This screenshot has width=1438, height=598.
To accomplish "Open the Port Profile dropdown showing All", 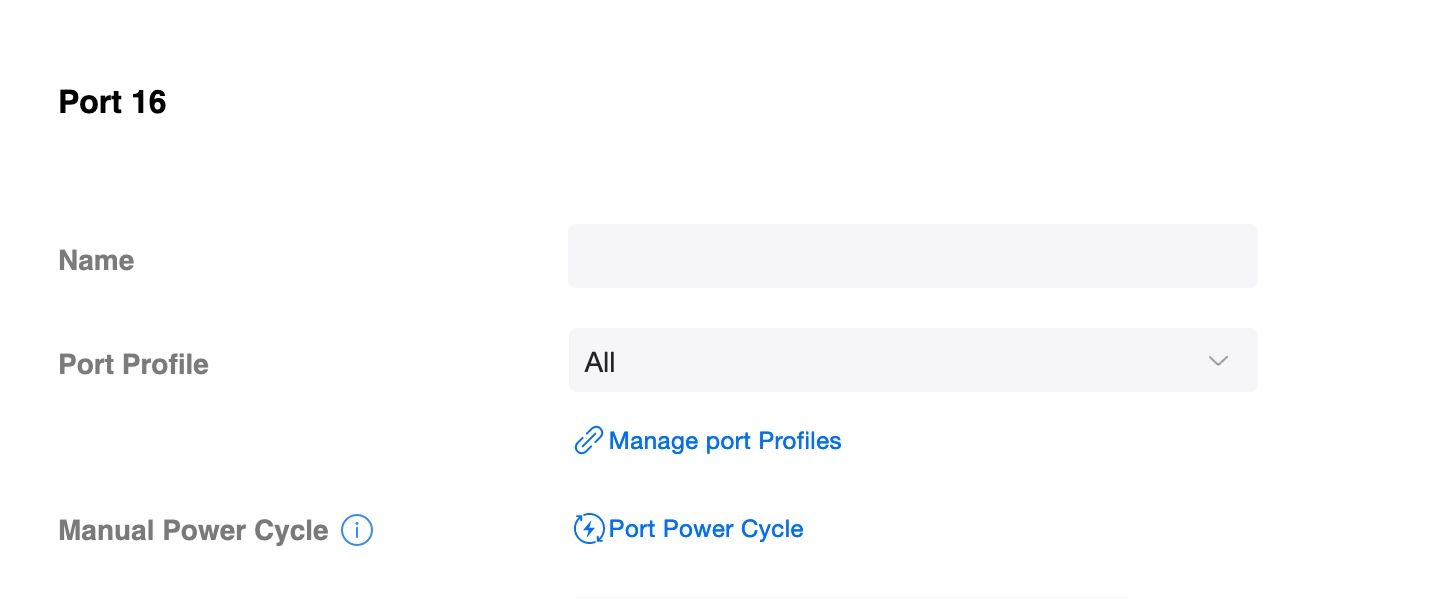I will pyautogui.click(x=912, y=361).
